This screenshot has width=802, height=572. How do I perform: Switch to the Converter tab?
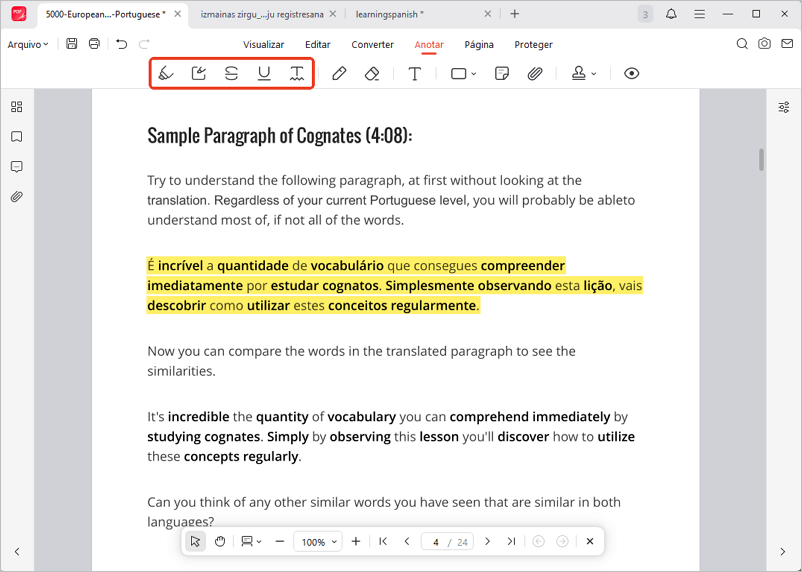[x=372, y=45]
